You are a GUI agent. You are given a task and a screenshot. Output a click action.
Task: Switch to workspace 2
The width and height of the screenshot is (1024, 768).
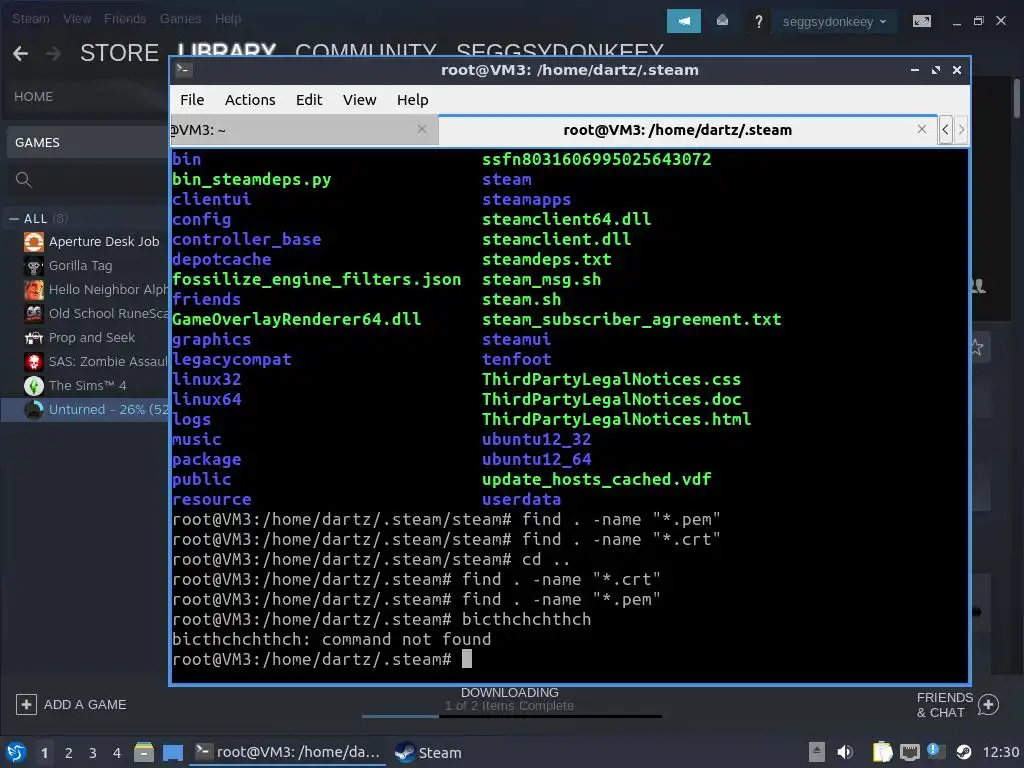69,753
